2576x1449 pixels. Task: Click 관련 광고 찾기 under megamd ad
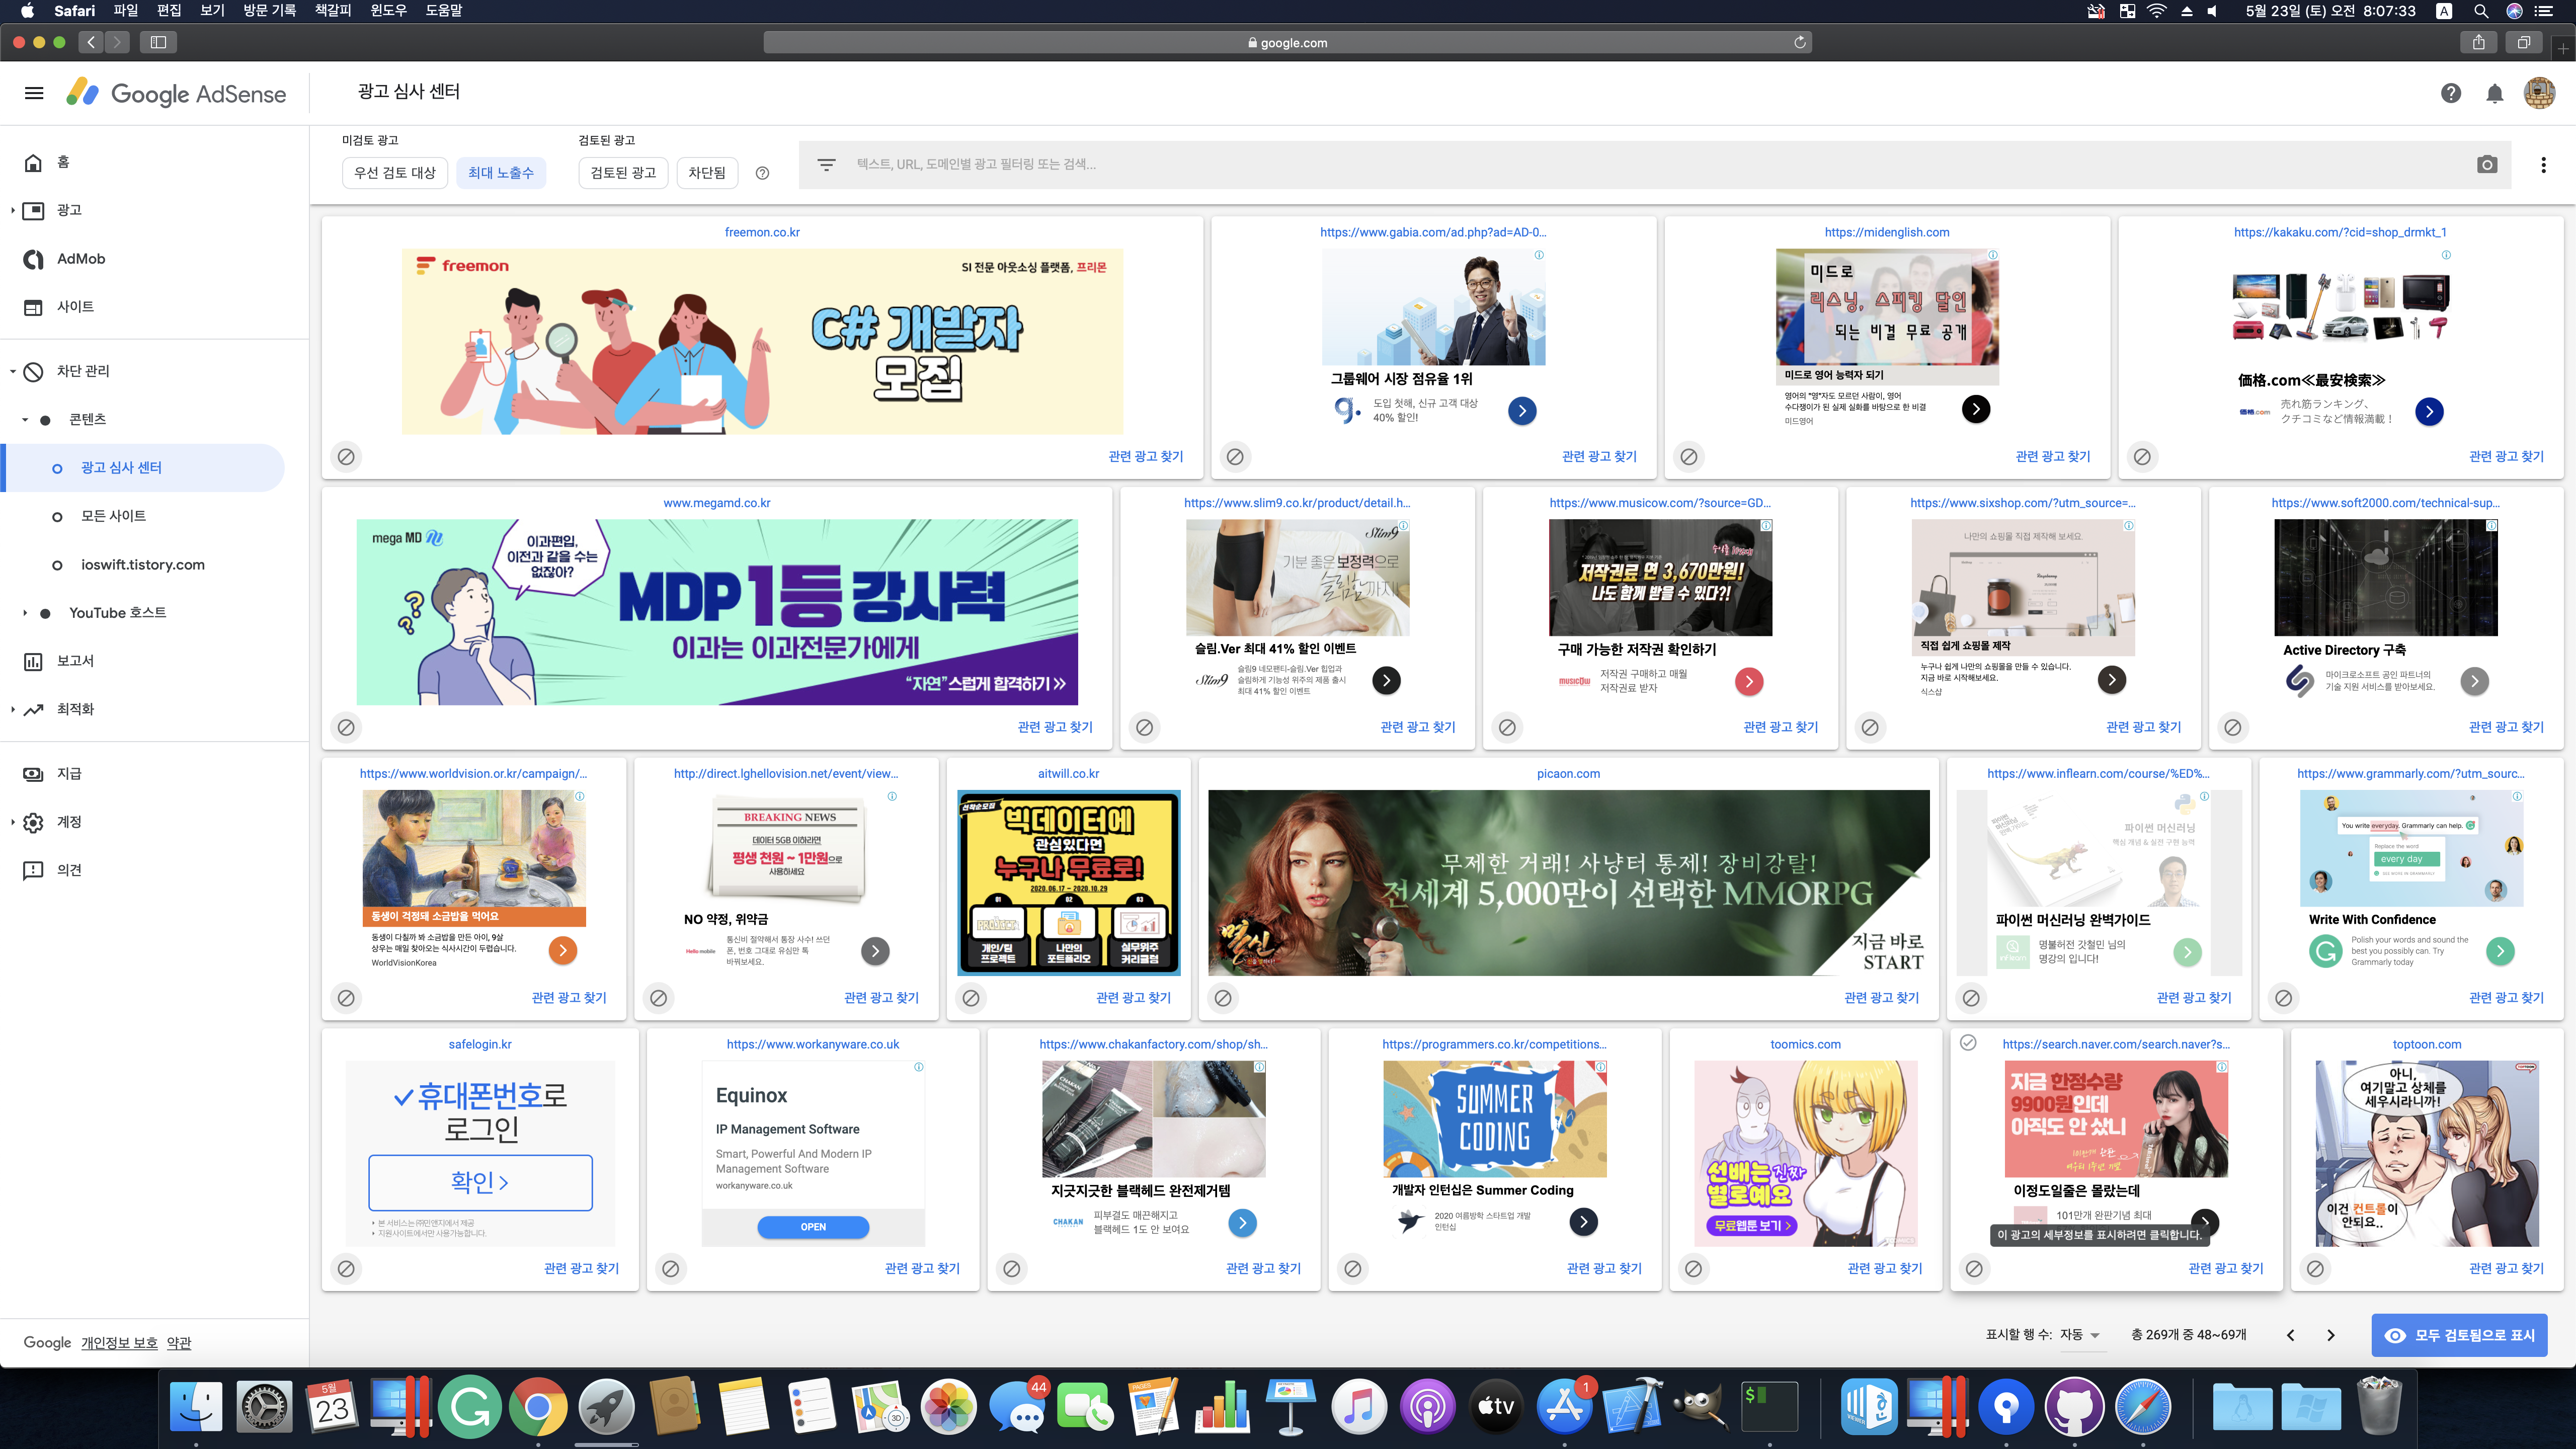click(1054, 727)
